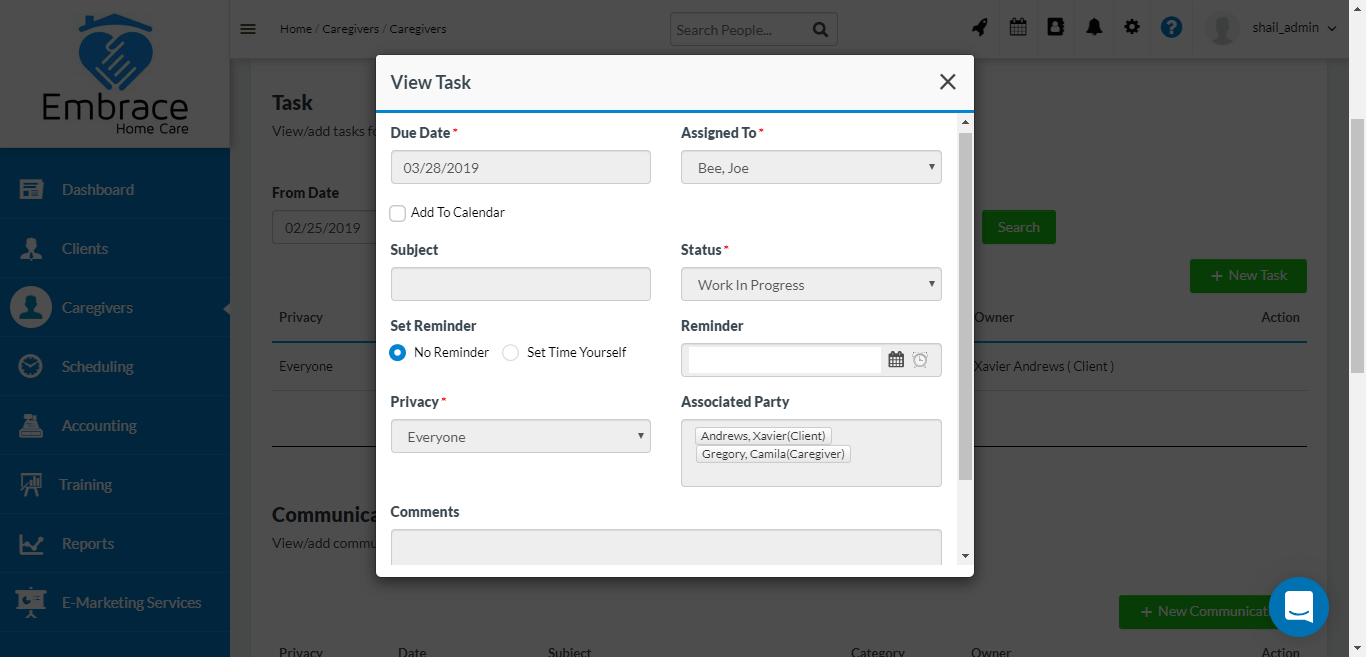This screenshot has height=657, width=1366.
Task: Expand the Assigned To dropdown
Action: coord(811,168)
